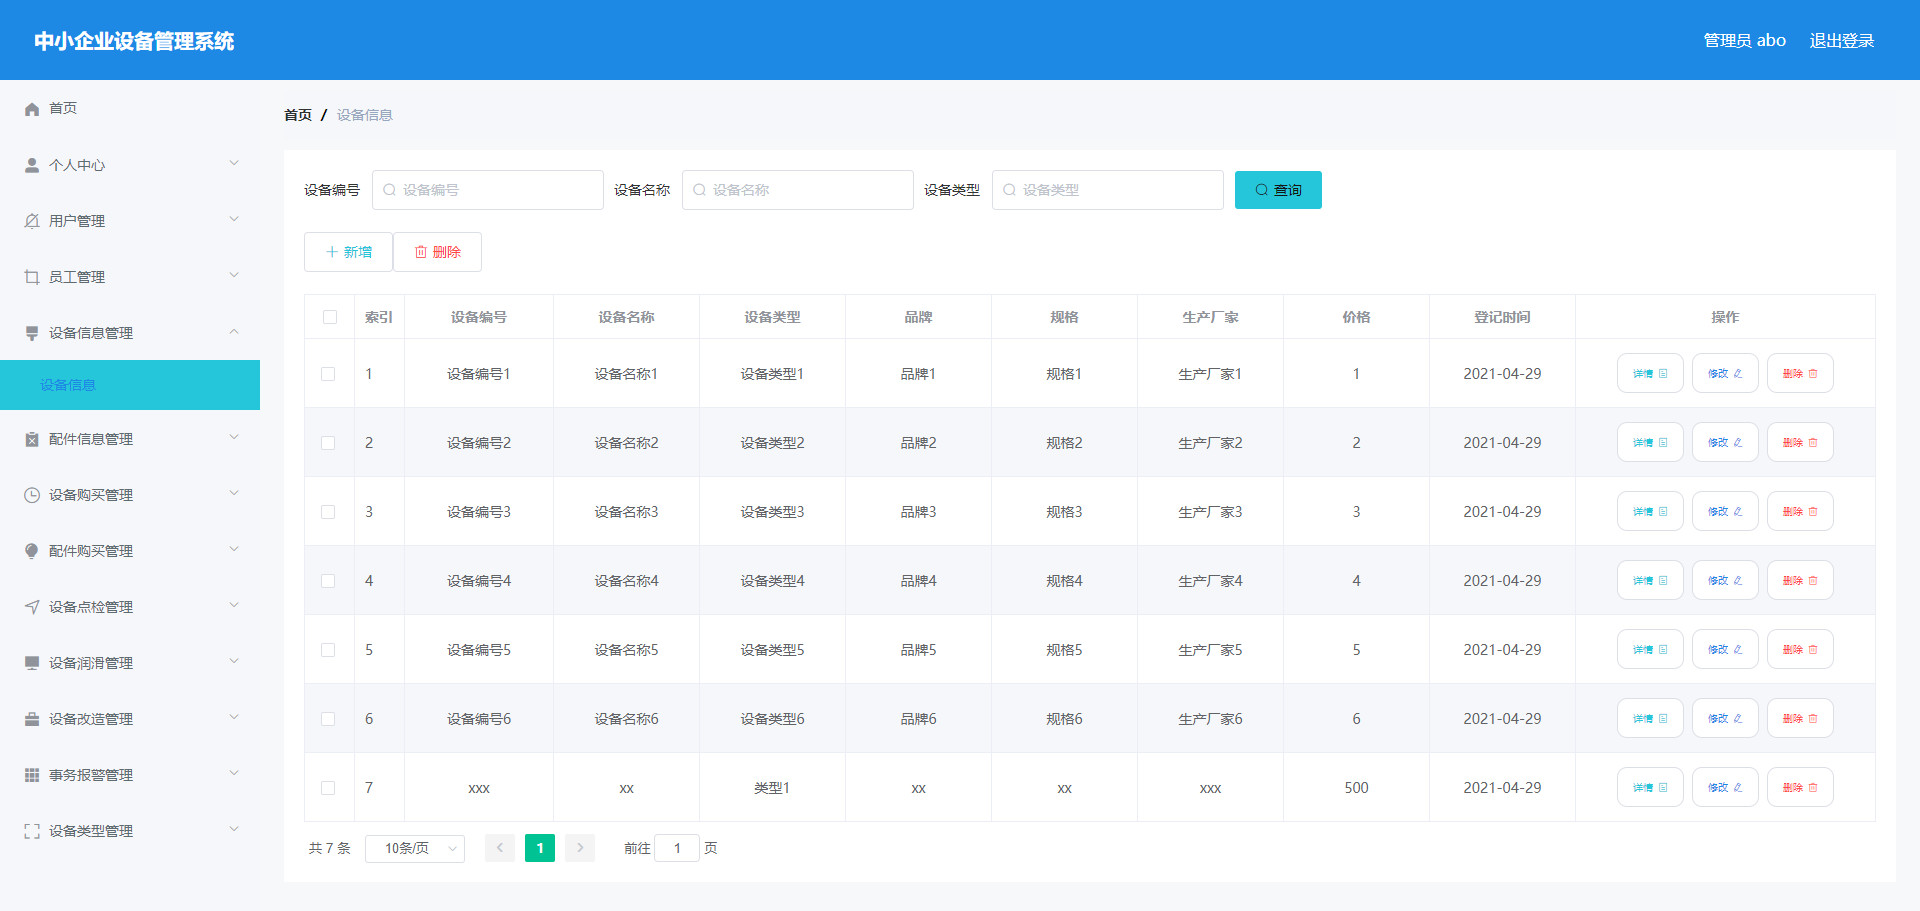Screen dimensions: 1920x911
Task: Click the pencil icon in 设备编号1 row's 修改 button
Action: (x=1738, y=374)
